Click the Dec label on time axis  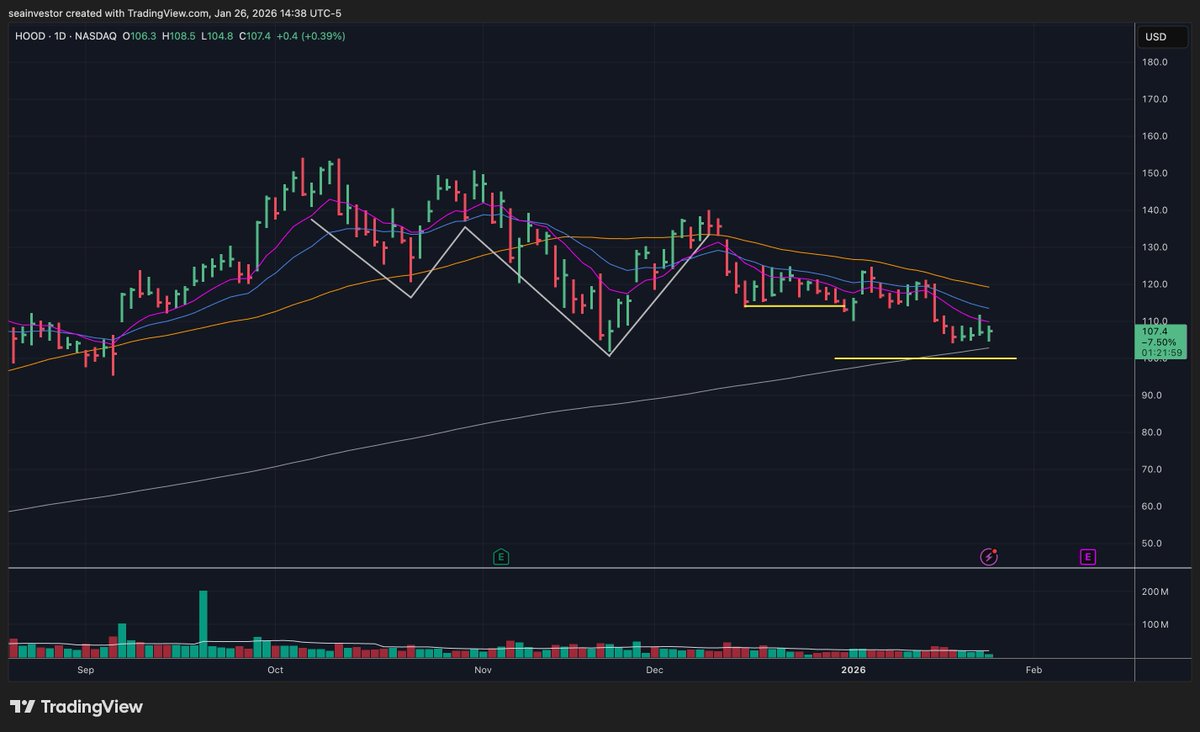pyautogui.click(x=655, y=670)
